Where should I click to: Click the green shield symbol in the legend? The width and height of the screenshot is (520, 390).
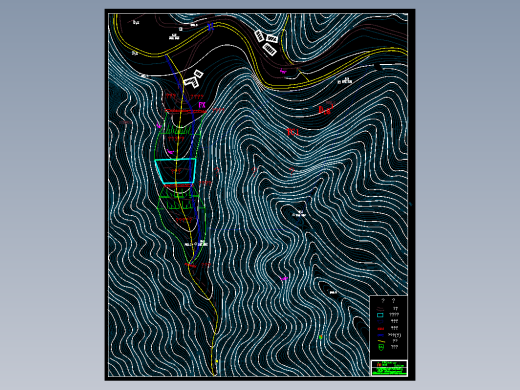coord(381,347)
